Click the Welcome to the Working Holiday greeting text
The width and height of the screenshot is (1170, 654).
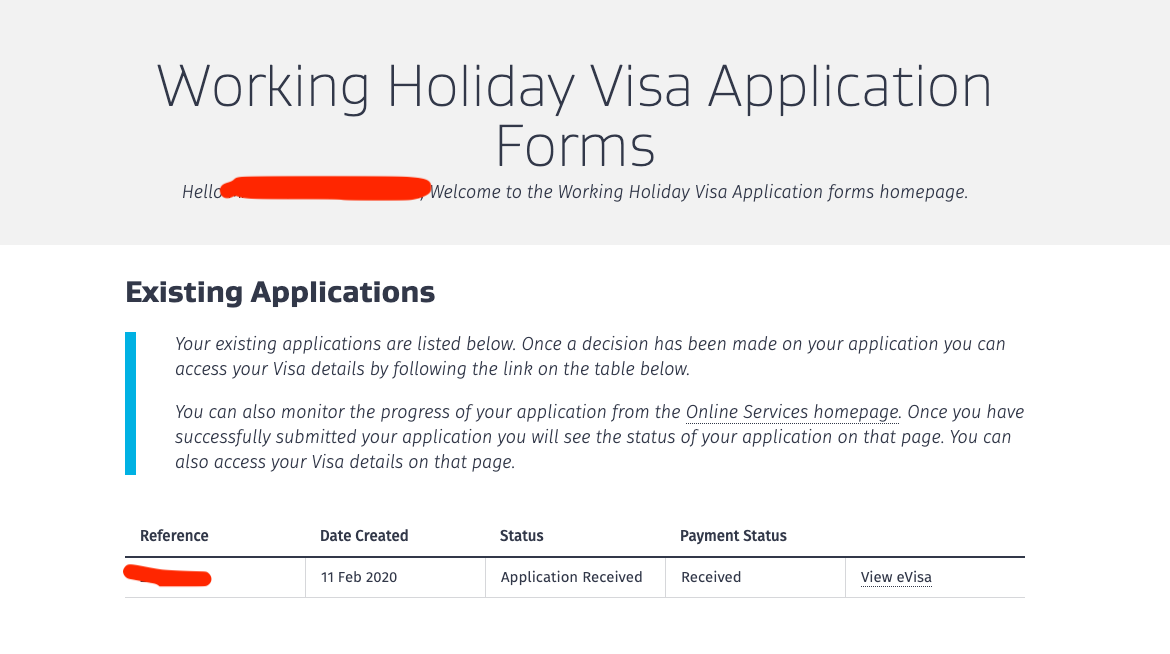[x=698, y=192]
